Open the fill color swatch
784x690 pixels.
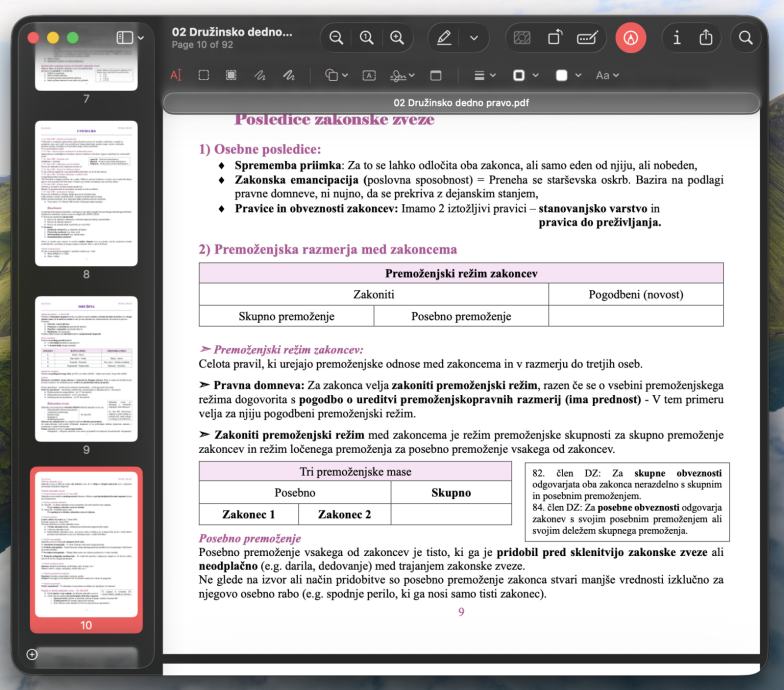(562, 76)
